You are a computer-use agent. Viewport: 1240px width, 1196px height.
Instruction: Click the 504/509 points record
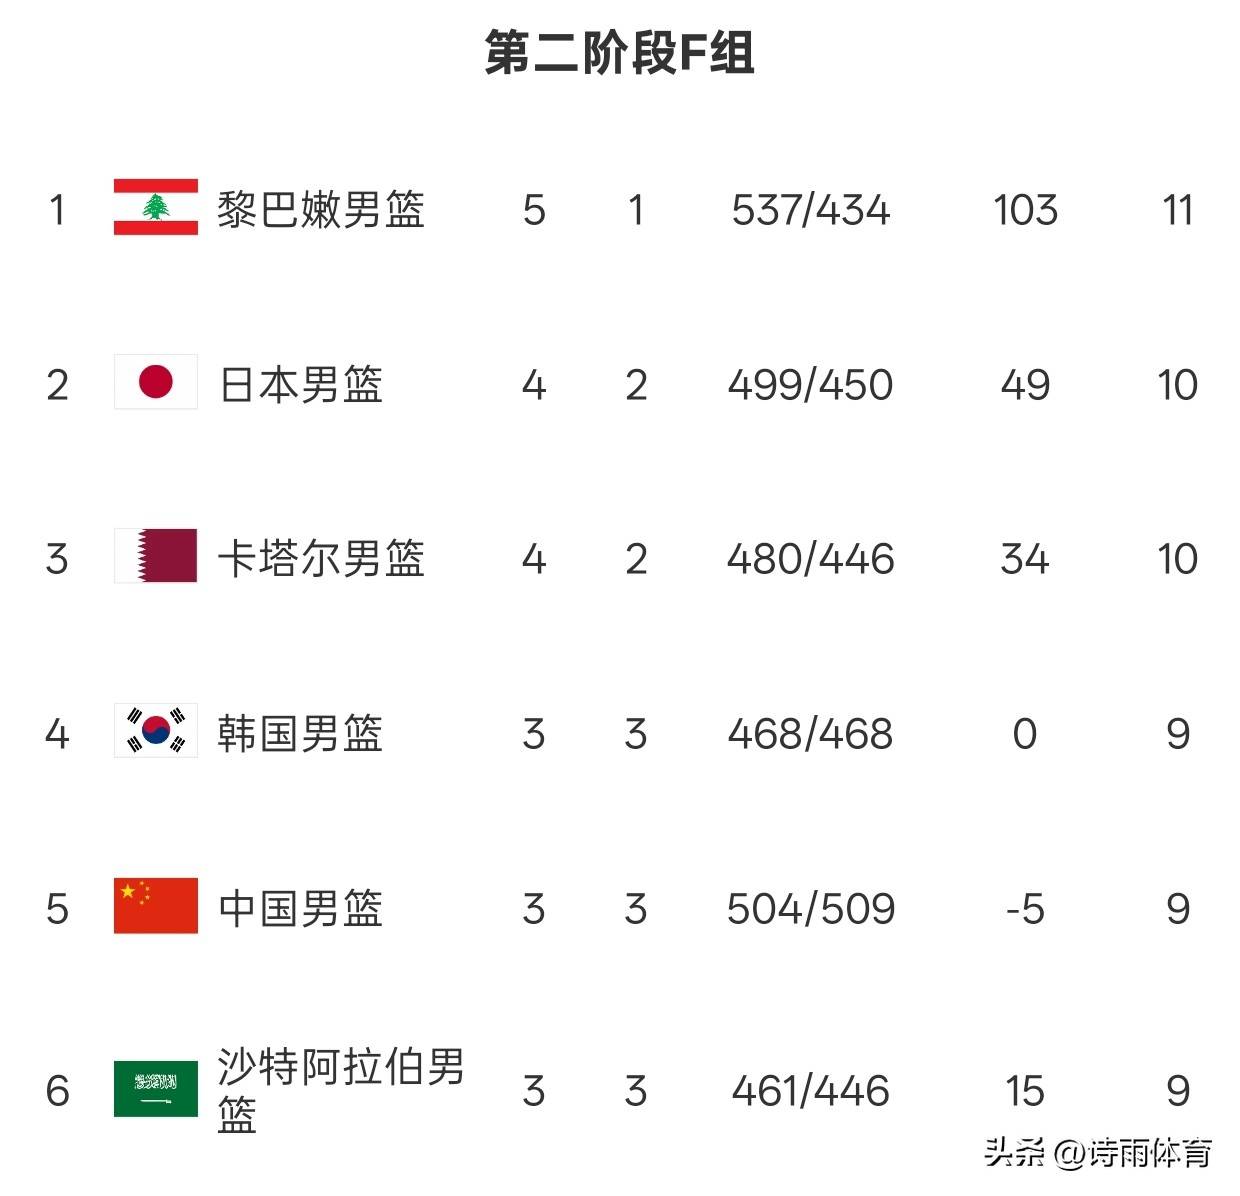810,908
